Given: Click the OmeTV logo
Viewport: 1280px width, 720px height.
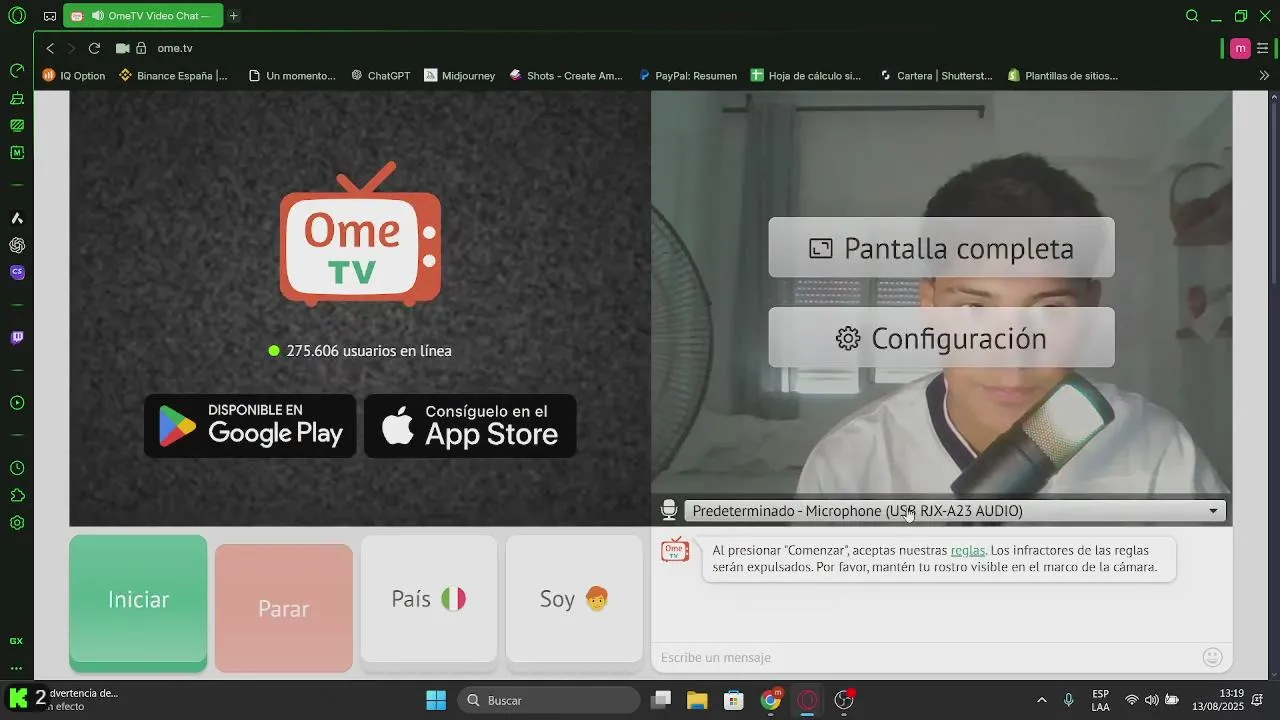Looking at the screenshot, I should (x=360, y=234).
